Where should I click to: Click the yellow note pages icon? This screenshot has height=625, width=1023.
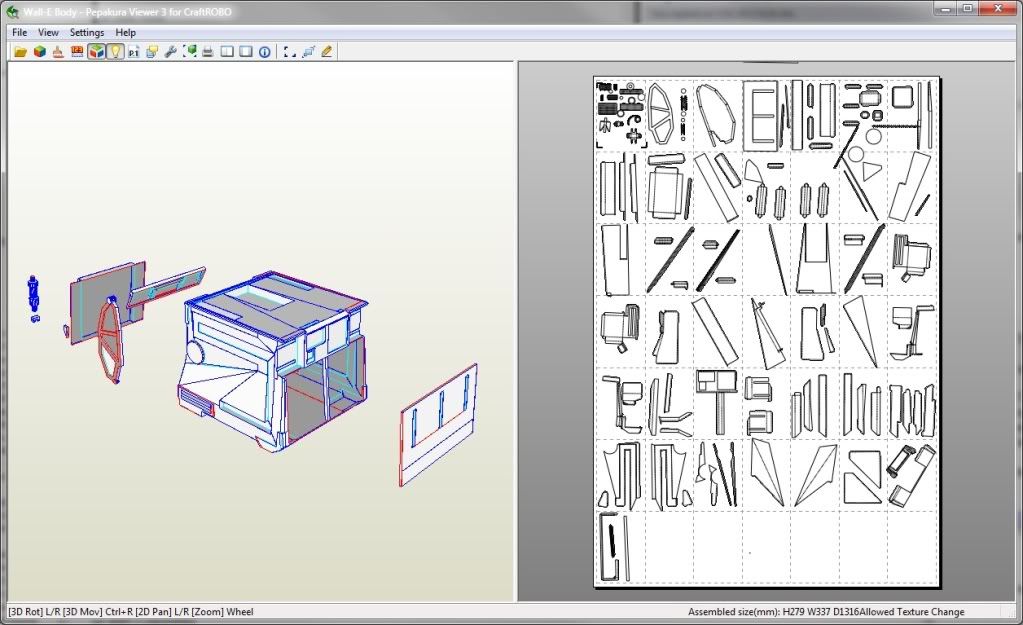click(152, 52)
